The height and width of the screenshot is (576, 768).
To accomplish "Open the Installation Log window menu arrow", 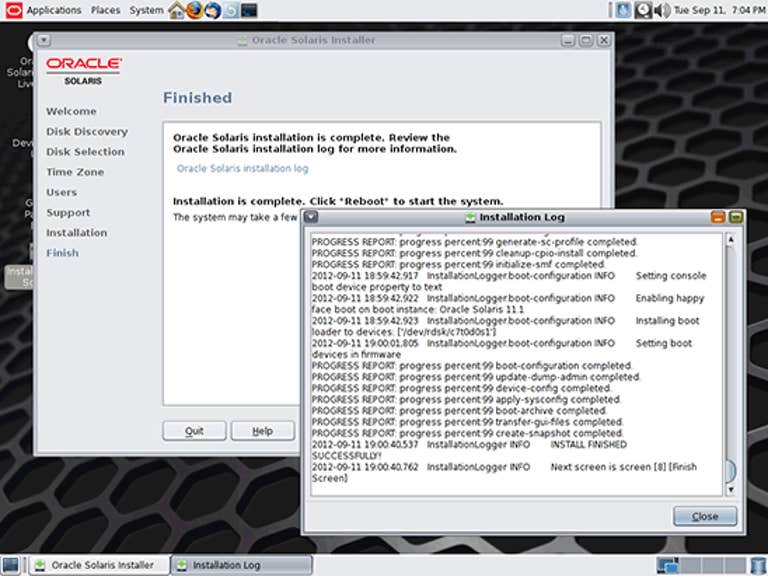I will (x=311, y=217).
